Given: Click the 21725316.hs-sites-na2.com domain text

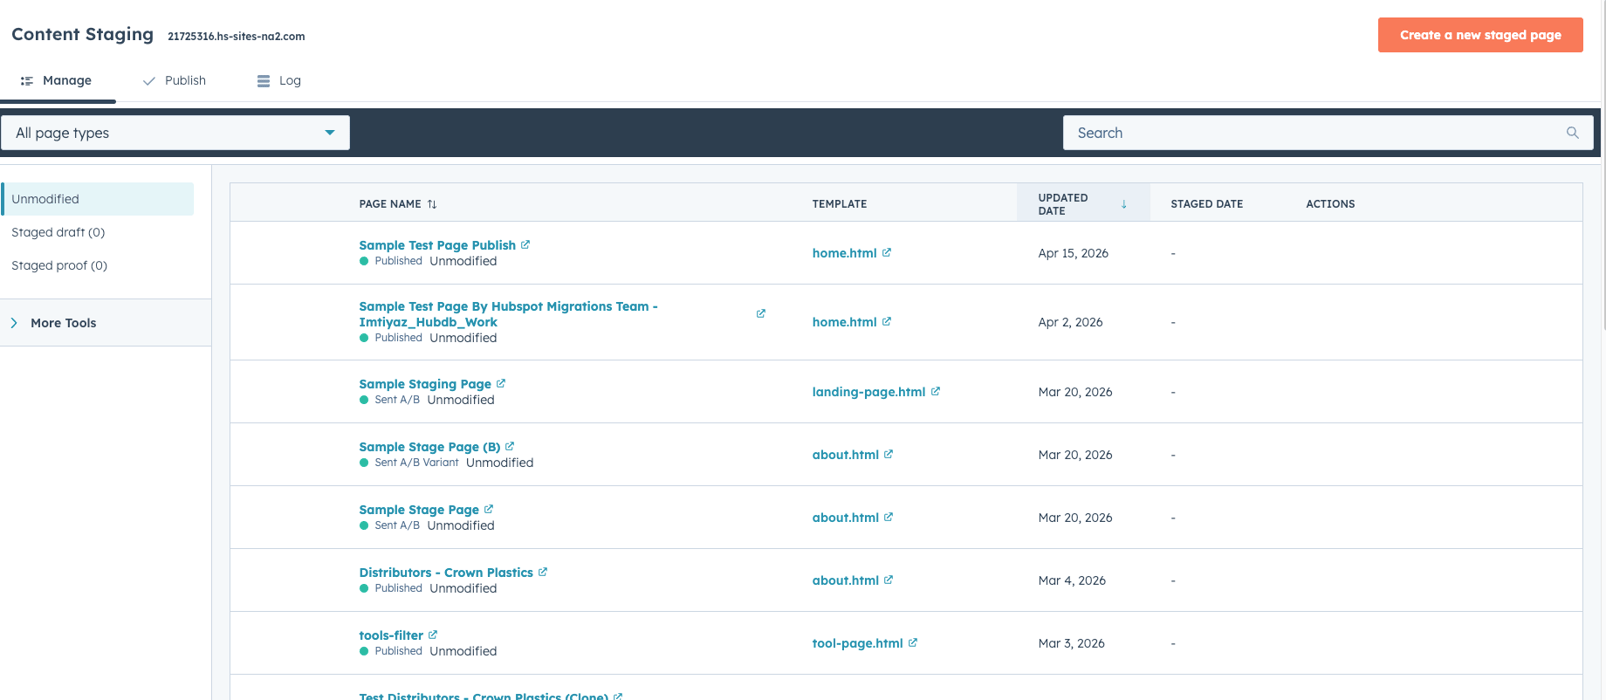Looking at the screenshot, I should (236, 36).
